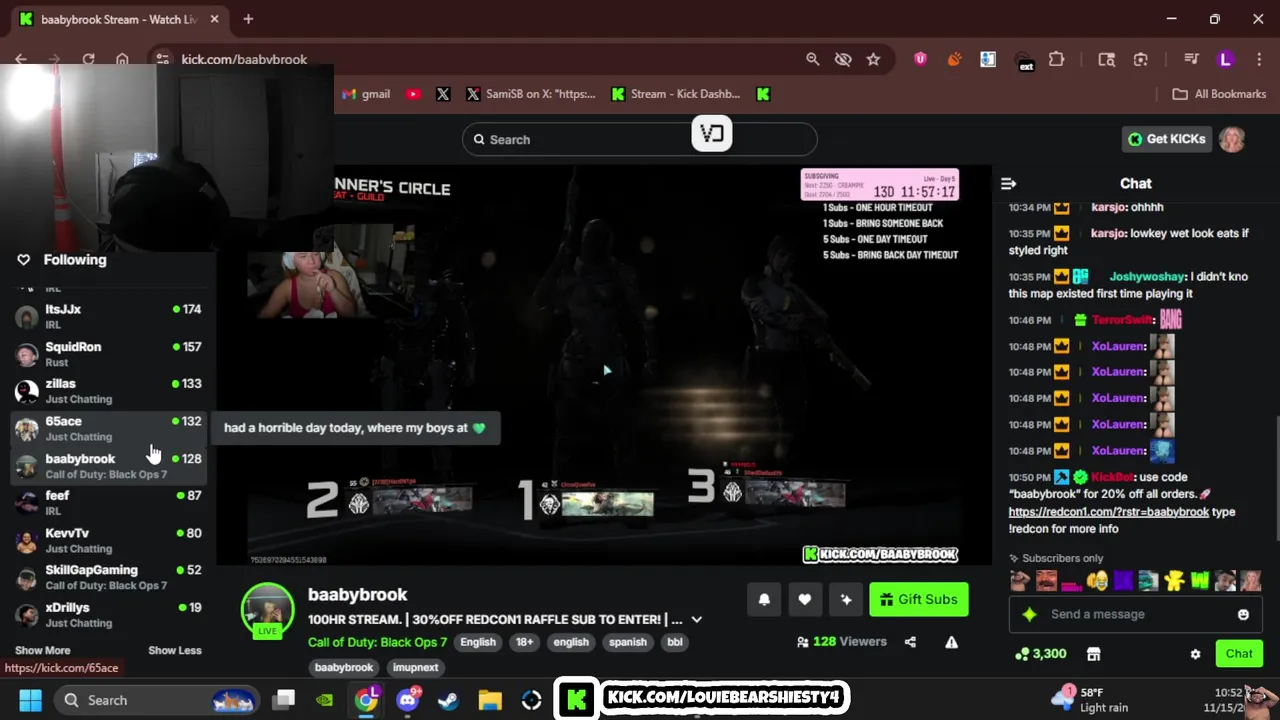This screenshot has width=1280, height=720.
Task: Bookmark this page with the star icon
Action: tap(873, 59)
